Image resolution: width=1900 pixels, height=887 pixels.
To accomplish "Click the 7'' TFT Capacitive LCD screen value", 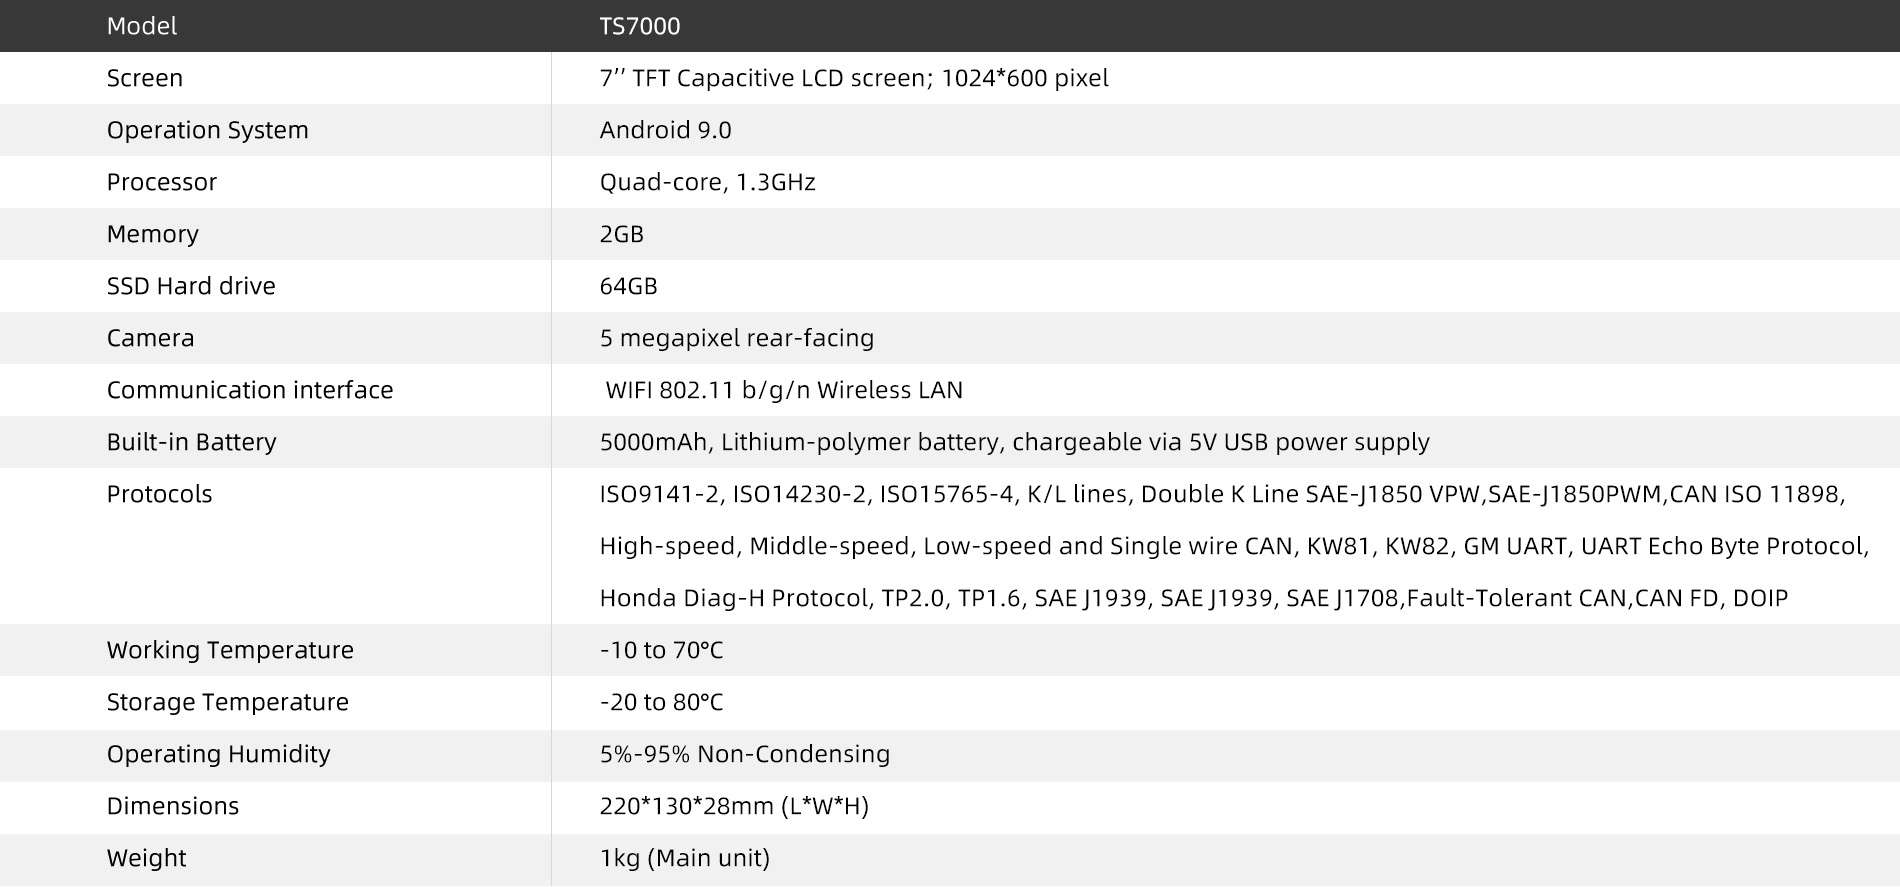I will (854, 78).
